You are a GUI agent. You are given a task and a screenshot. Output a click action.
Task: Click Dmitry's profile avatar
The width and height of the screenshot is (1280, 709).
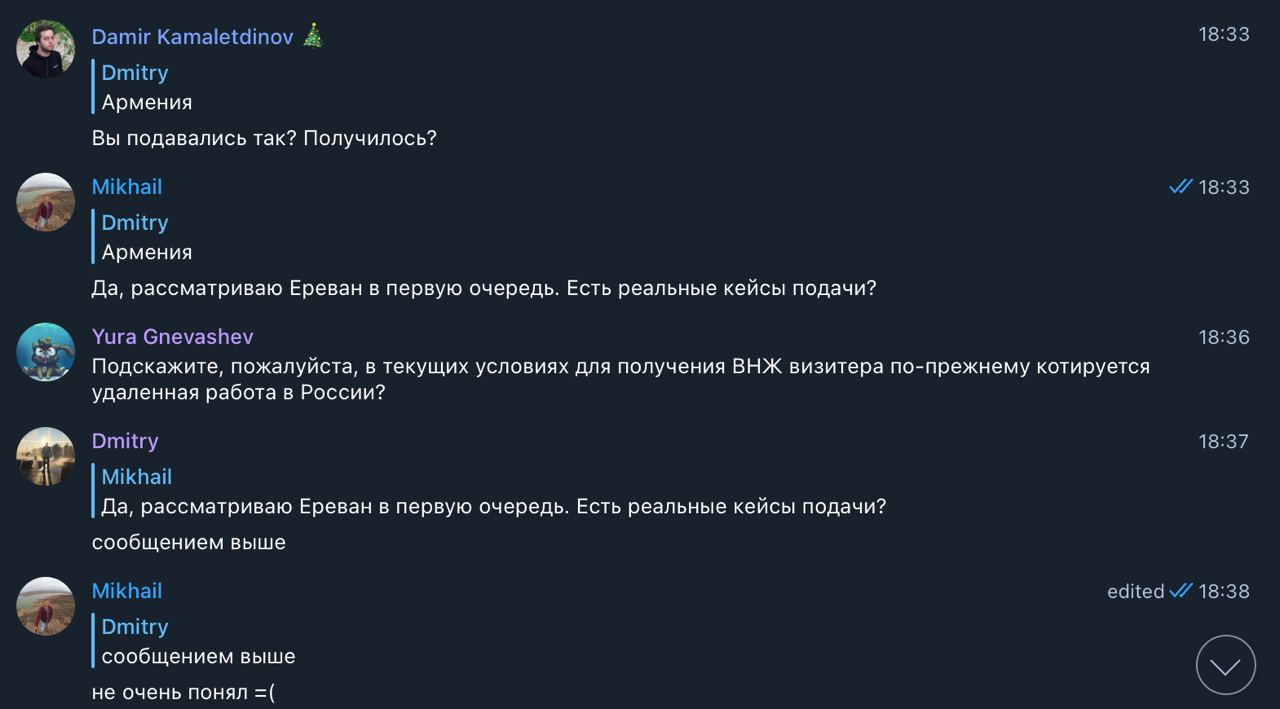(45, 456)
